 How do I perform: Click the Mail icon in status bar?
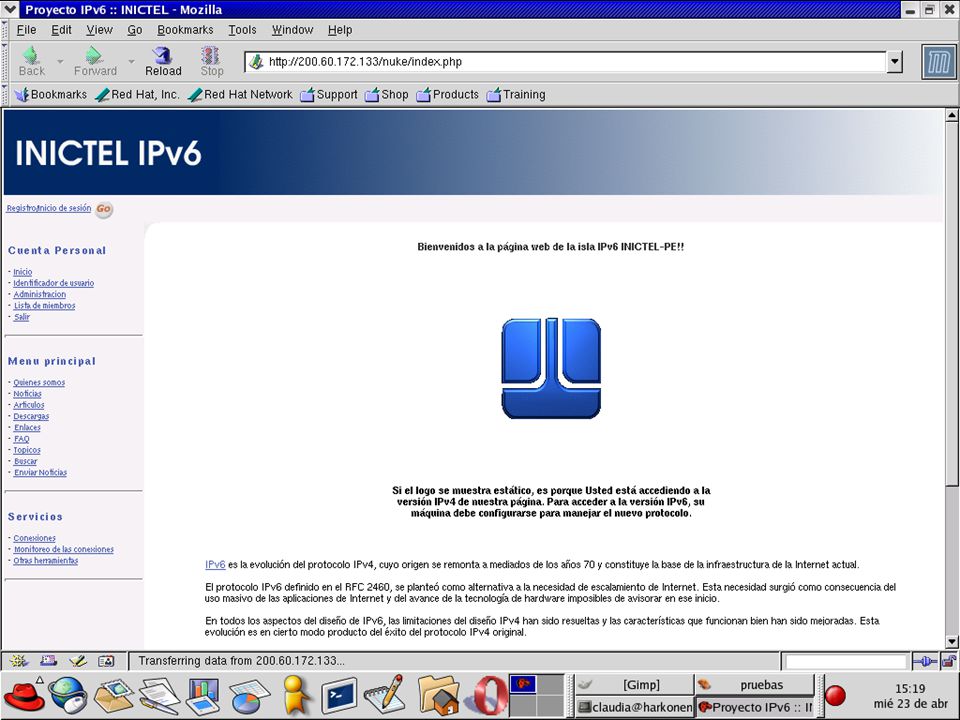(48, 661)
